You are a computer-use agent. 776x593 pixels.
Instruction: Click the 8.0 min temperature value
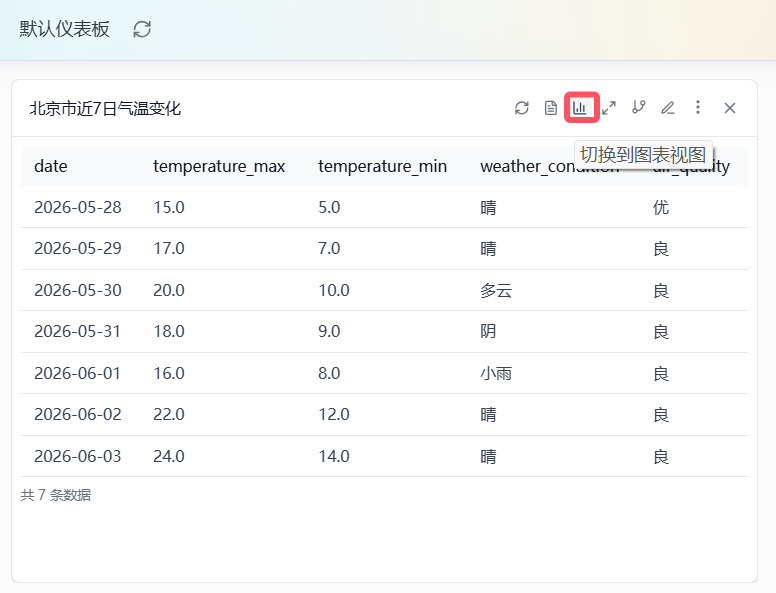point(329,373)
